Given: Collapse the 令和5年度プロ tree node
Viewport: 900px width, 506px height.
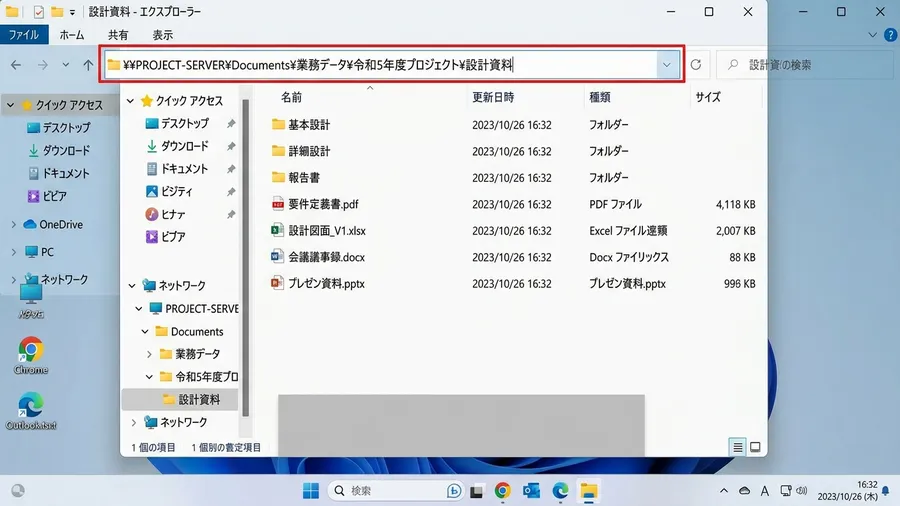Looking at the screenshot, I should (149, 377).
